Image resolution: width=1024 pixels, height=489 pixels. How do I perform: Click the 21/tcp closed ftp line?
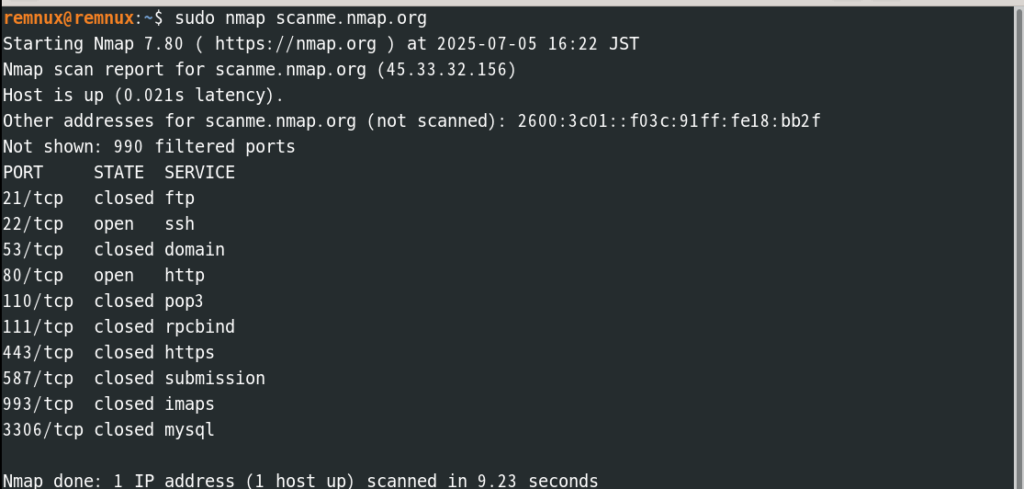click(99, 198)
